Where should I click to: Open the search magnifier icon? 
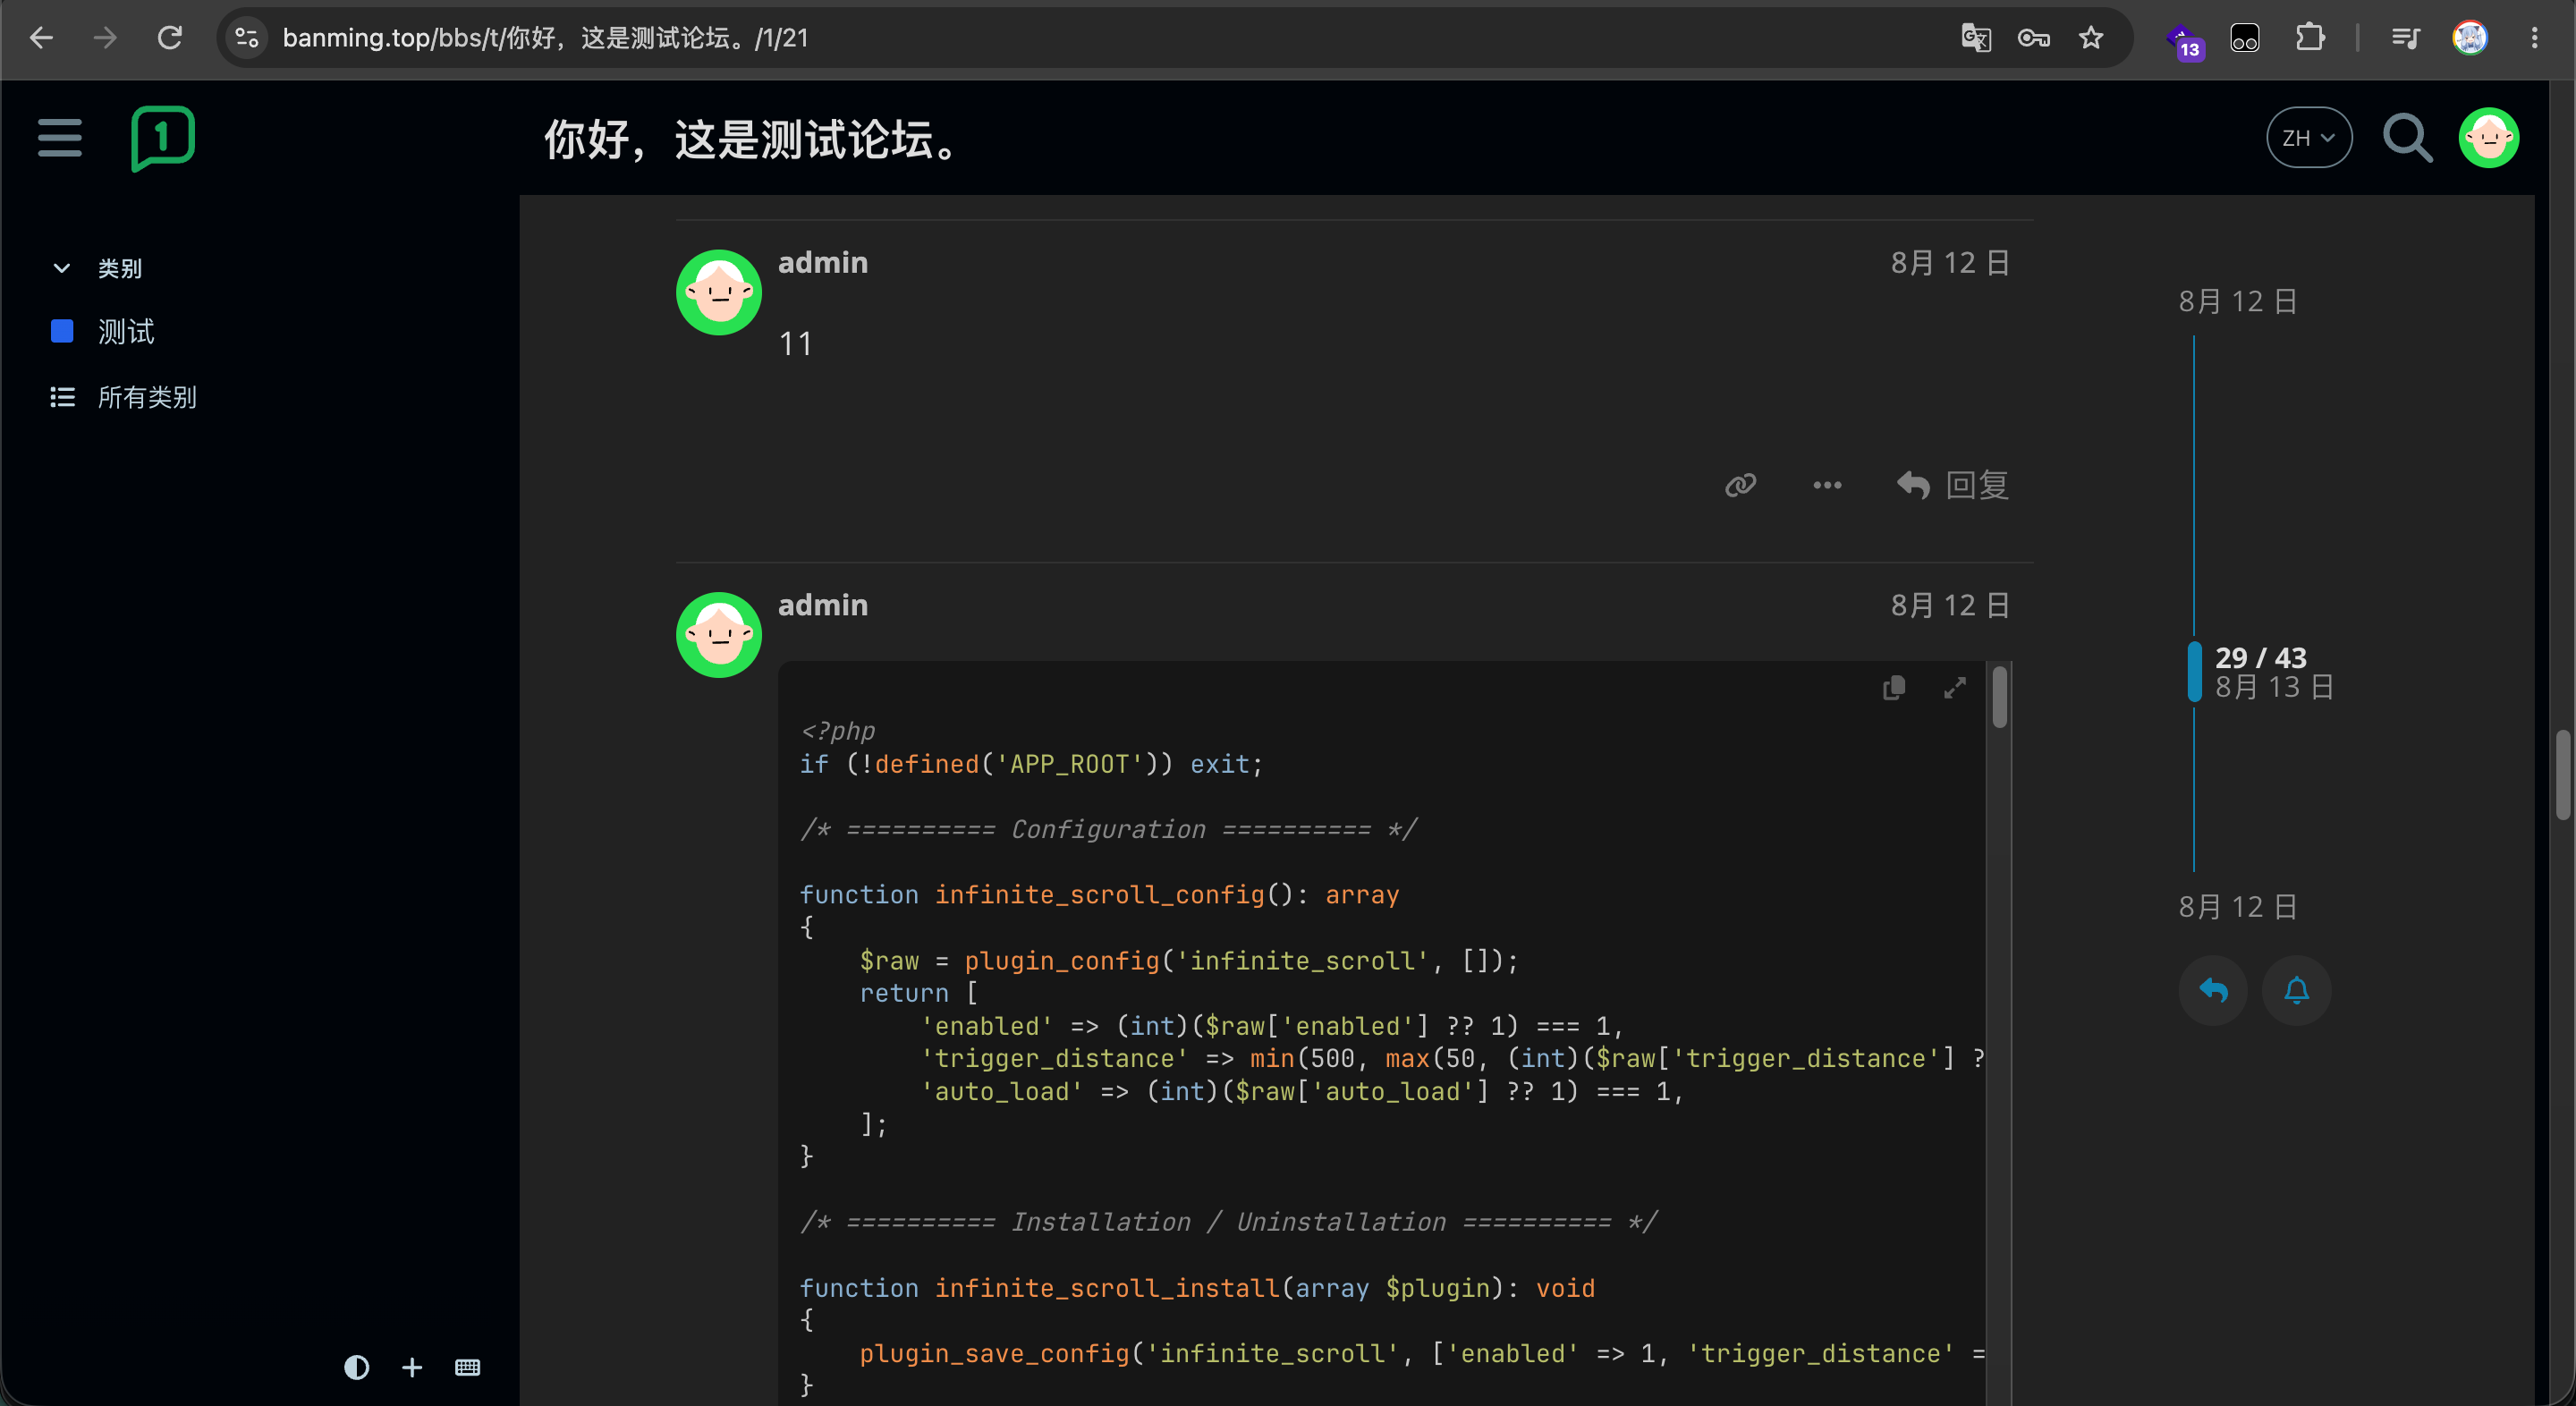(x=2407, y=138)
